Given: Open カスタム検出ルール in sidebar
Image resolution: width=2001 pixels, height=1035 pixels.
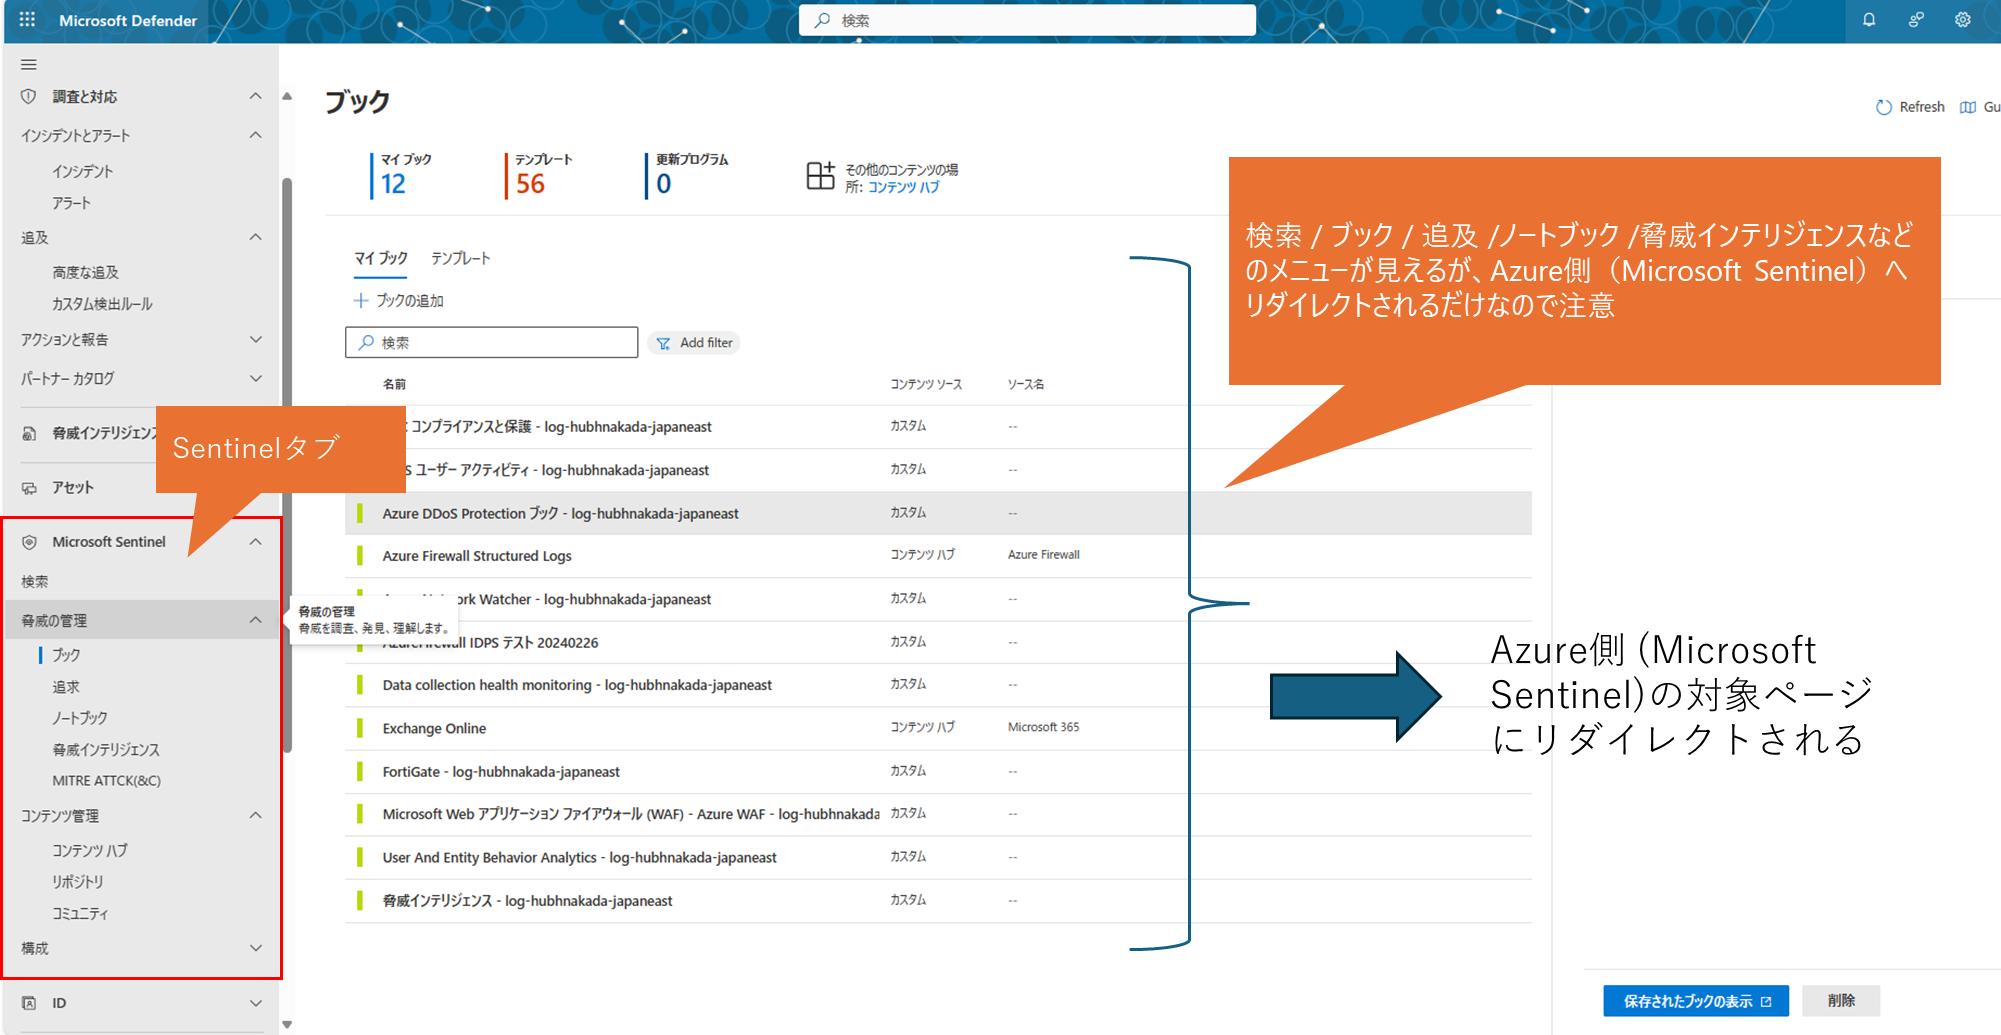Looking at the screenshot, I should point(102,304).
